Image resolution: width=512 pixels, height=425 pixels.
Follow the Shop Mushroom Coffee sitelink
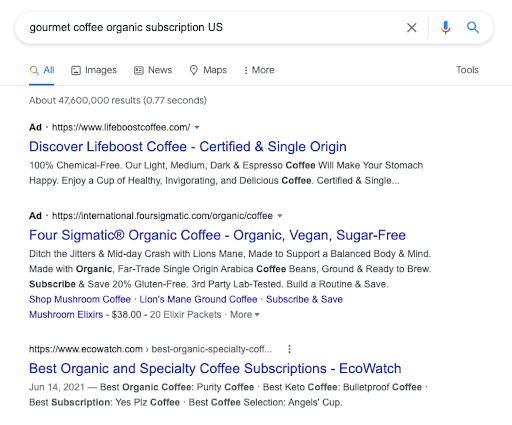(x=80, y=299)
